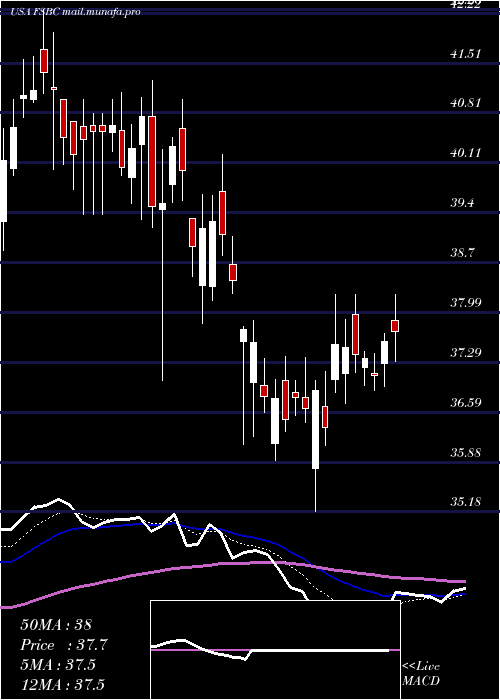Click the '<<Live MACD' label
Screen dimensions: 500x700
[x=421, y=674]
